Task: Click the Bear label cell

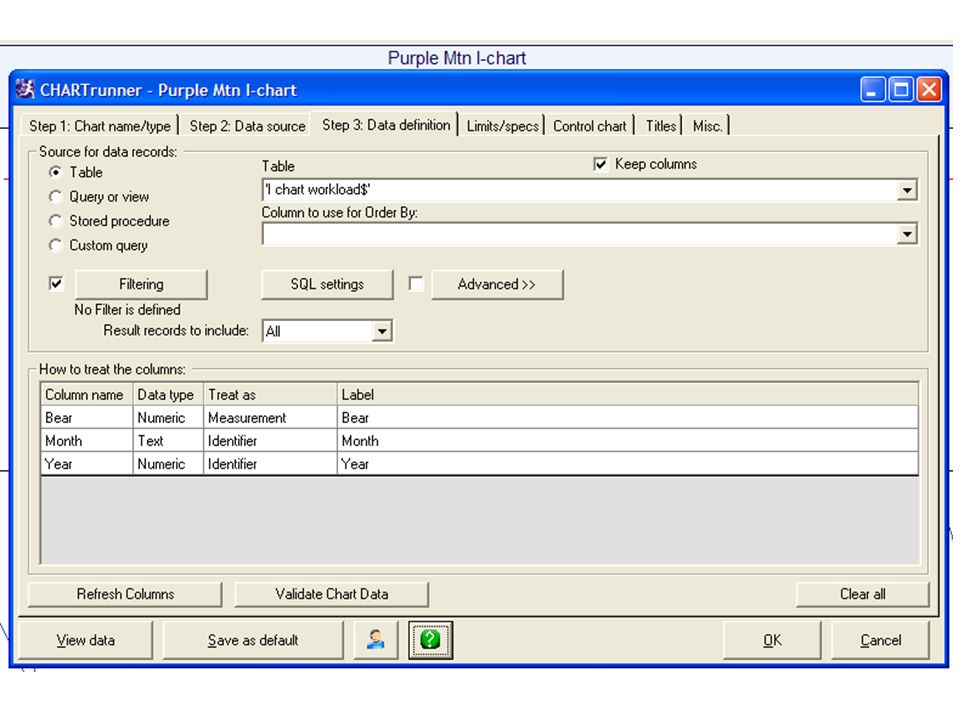Action: pyautogui.click(x=628, y=418)
